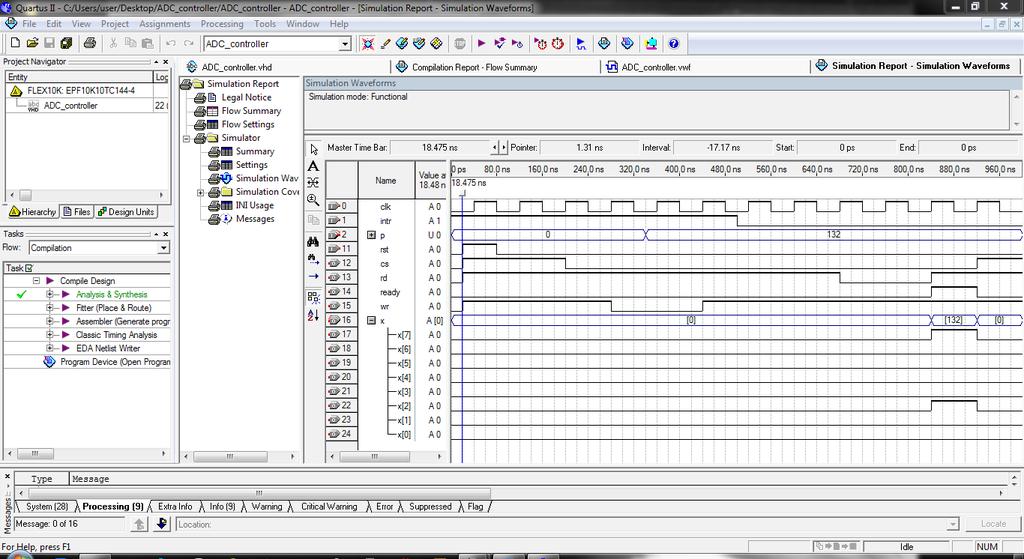The image size is (1024, 559).
Task: Click the Settings icon next to pencil
Action: coord(402,43)
